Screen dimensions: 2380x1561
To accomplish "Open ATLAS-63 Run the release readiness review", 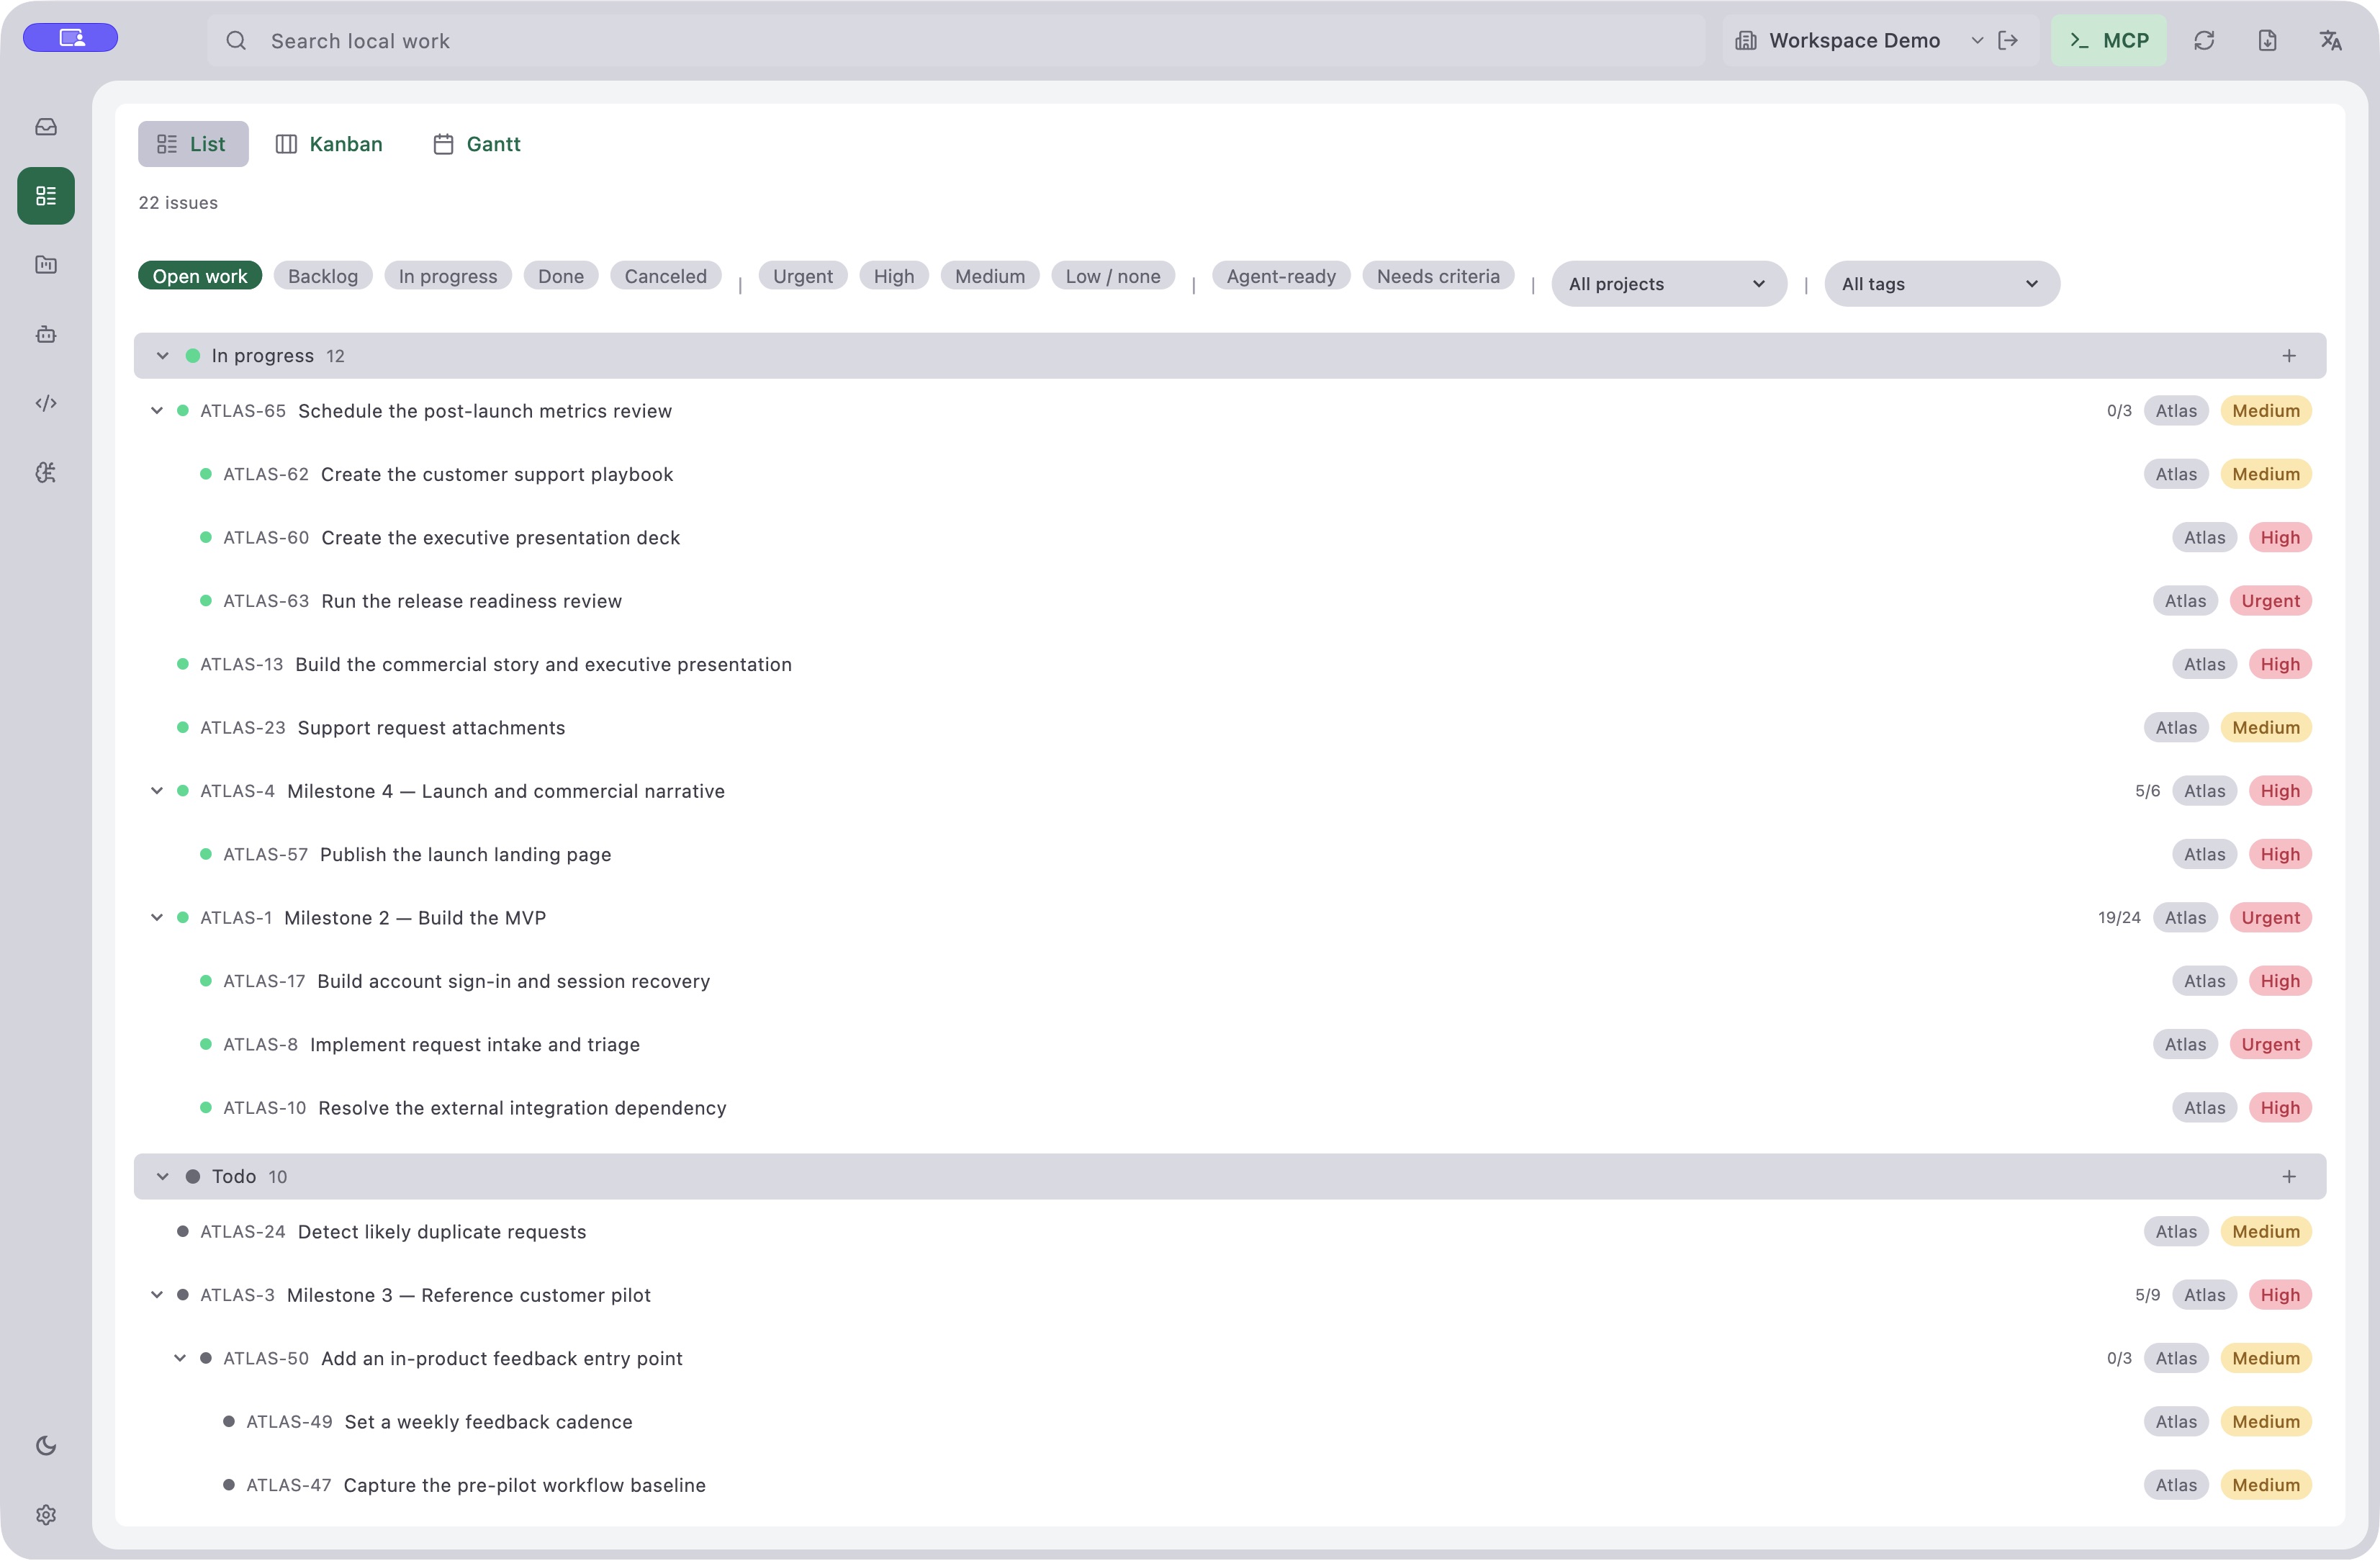I will pyautogui.click(x=1230, y=601).
